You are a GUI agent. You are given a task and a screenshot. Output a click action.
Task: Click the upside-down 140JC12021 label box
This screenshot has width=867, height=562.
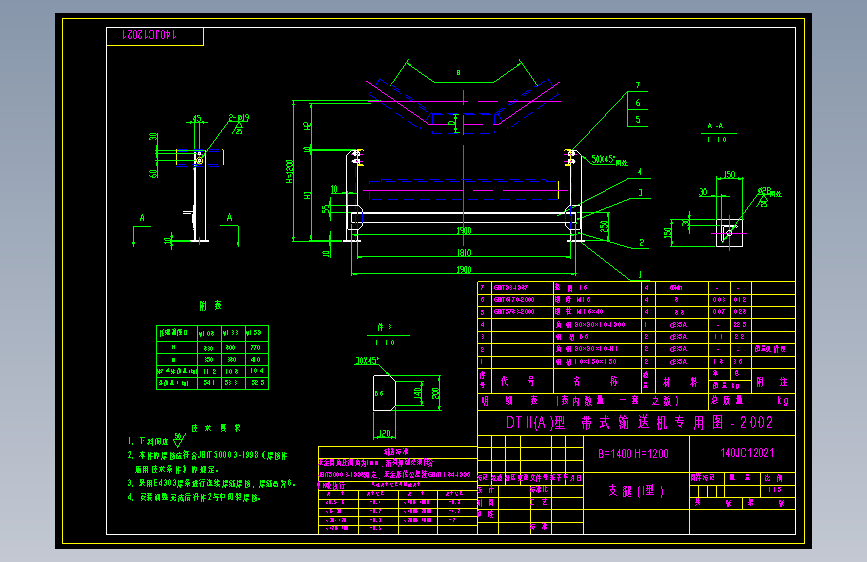(155, 36)
